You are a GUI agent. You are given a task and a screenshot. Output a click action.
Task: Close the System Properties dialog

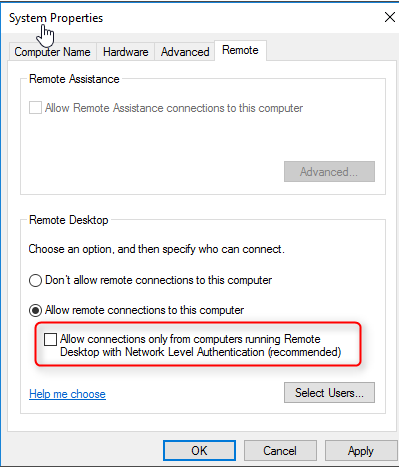[x=390, y=17]
